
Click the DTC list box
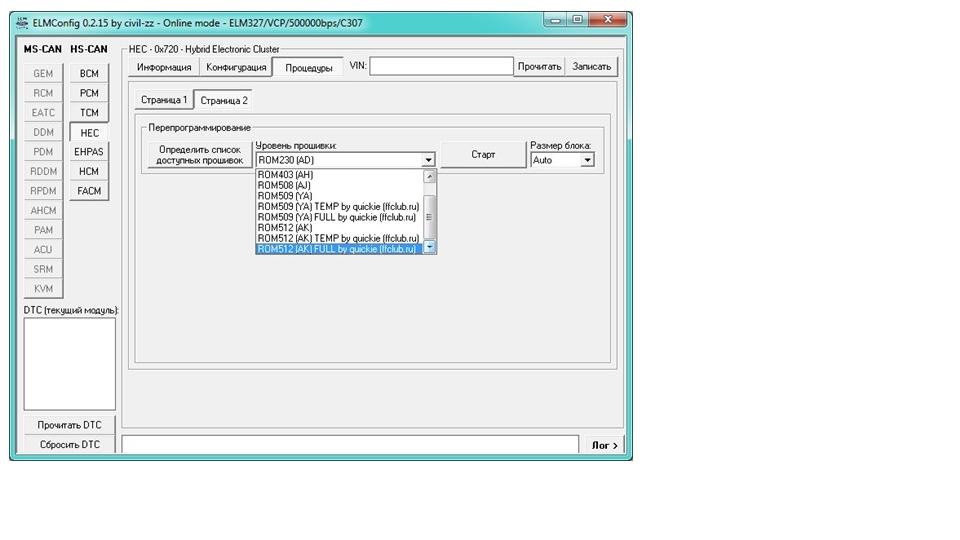coord(69,364)
